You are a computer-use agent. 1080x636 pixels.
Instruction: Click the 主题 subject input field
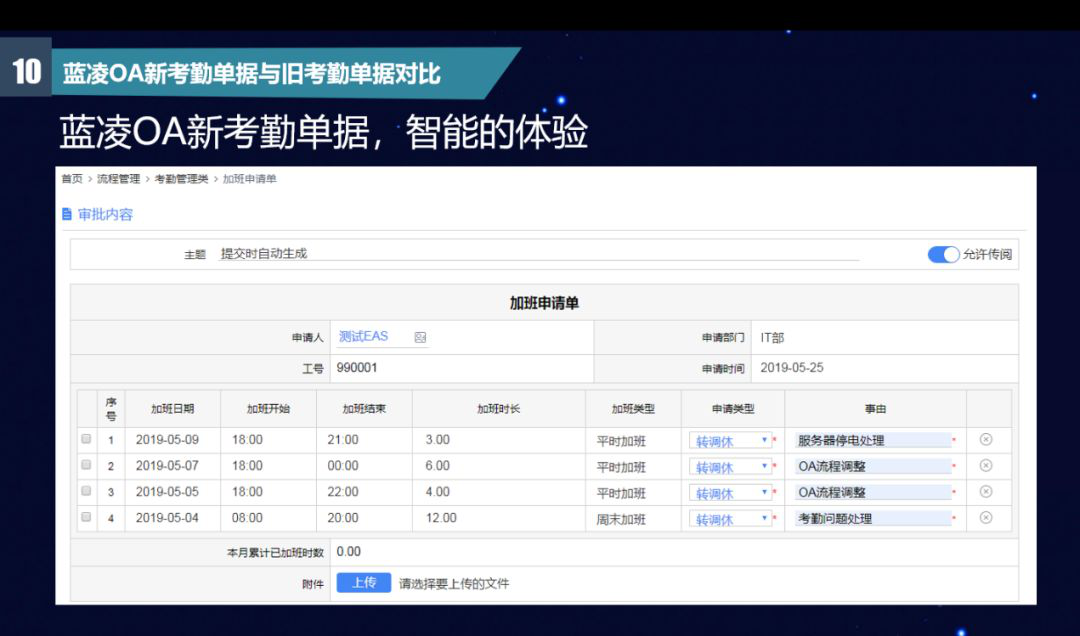538,254
